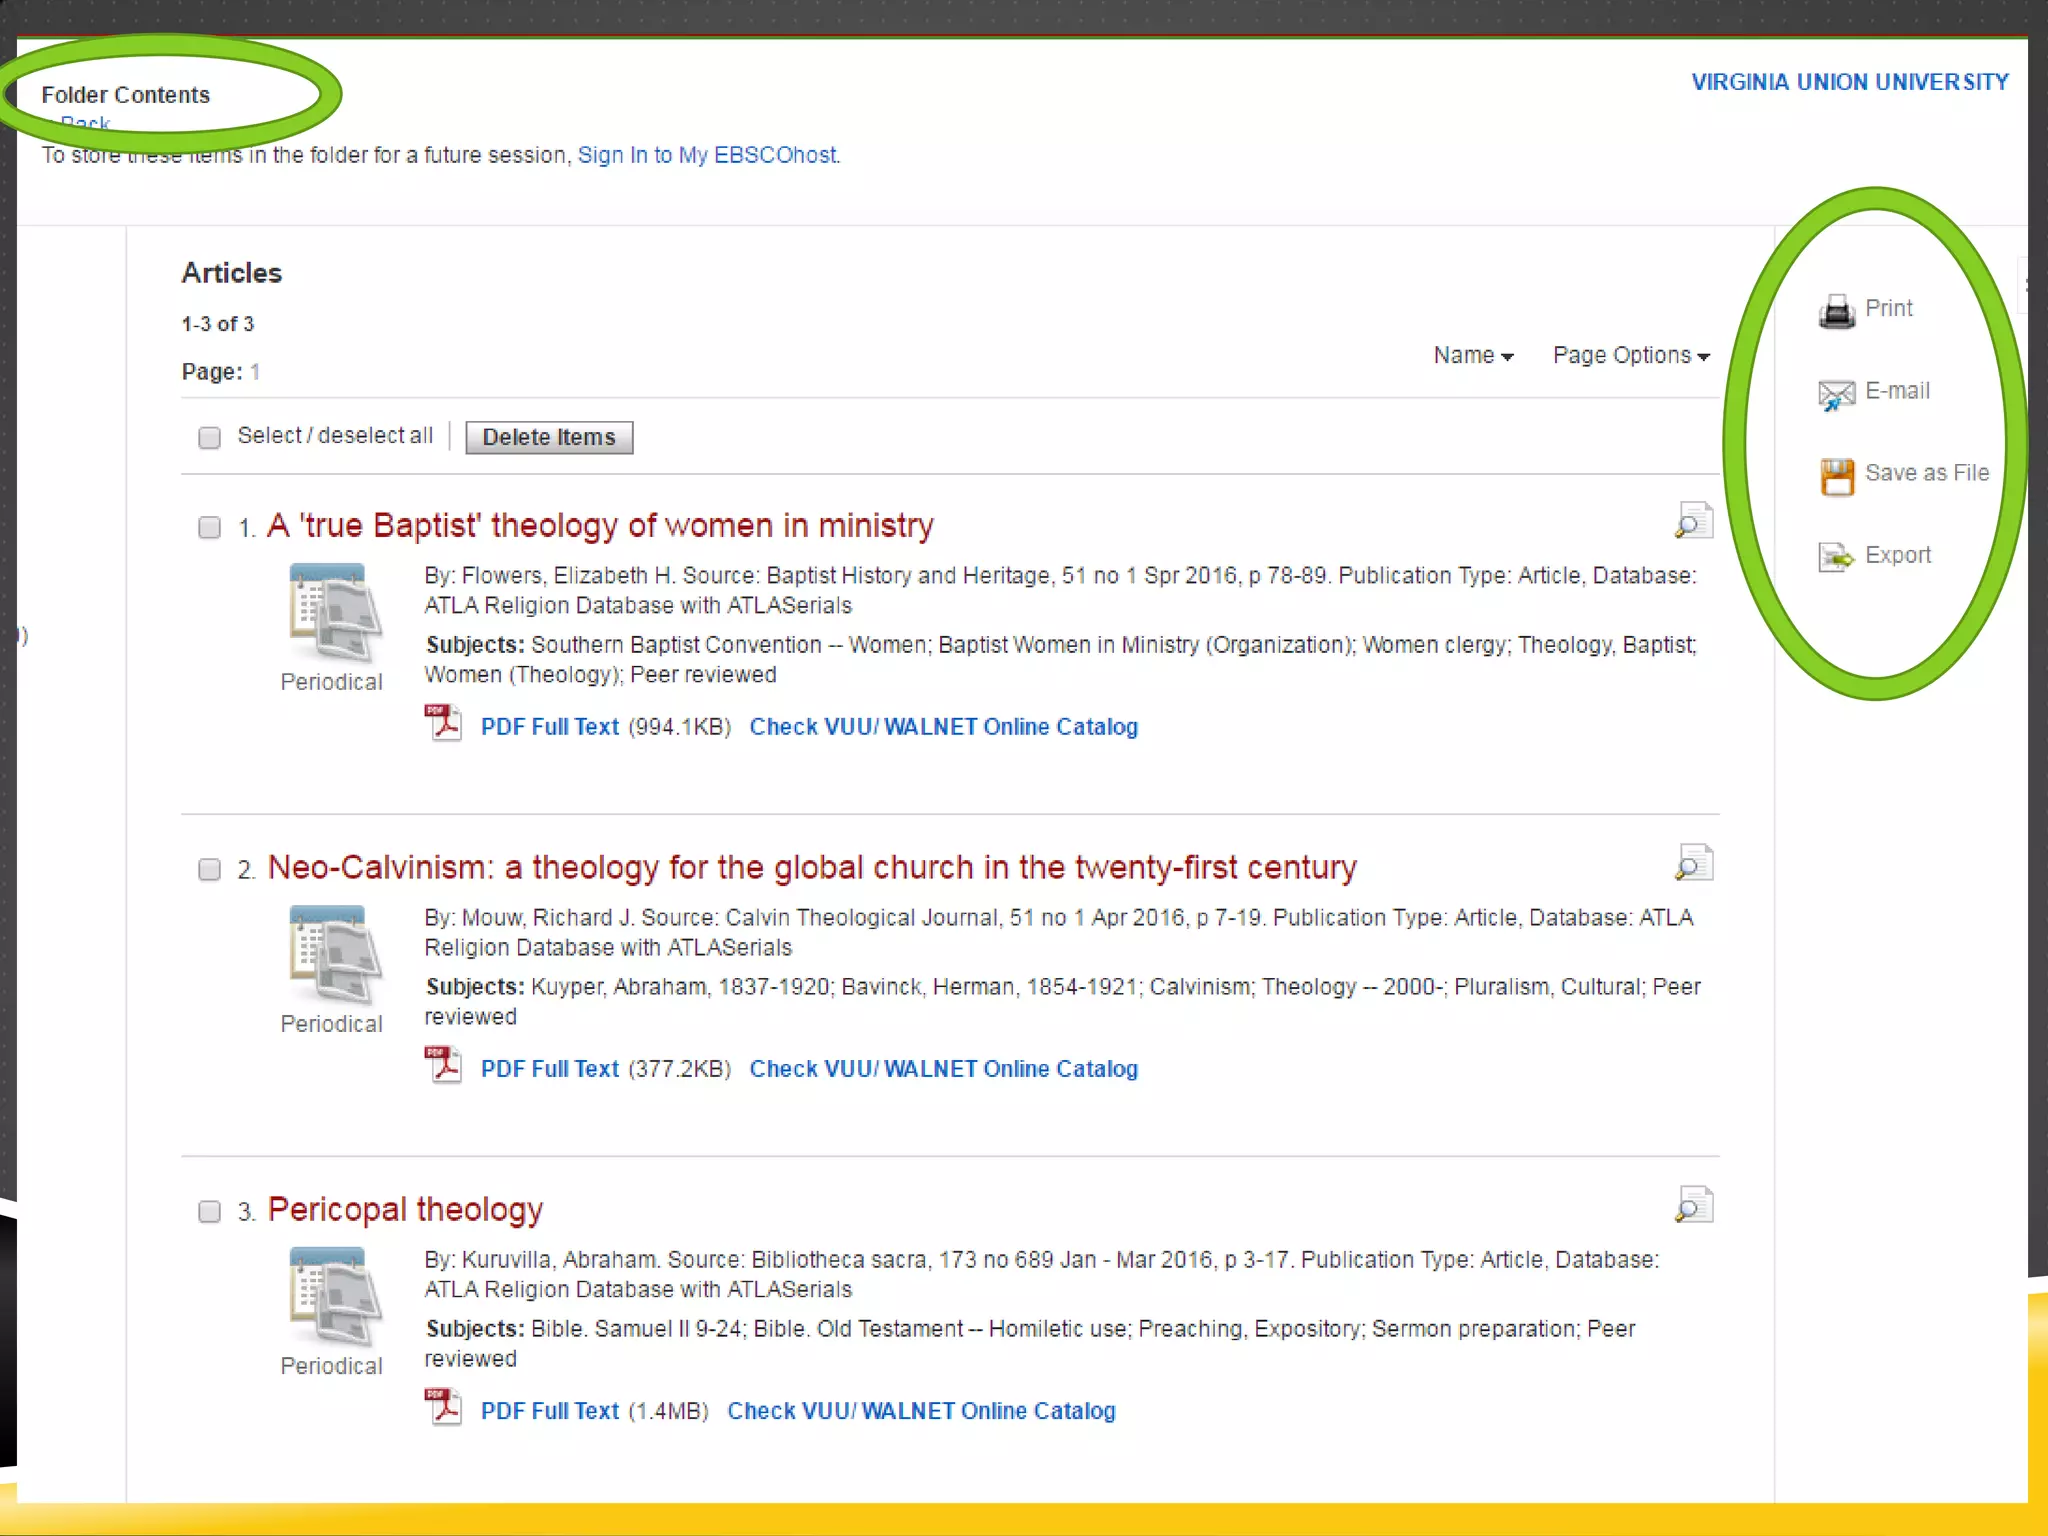Click the Export icon
The height and width of the screenshot is (1536, 2048).
(x=1836, y=557)
